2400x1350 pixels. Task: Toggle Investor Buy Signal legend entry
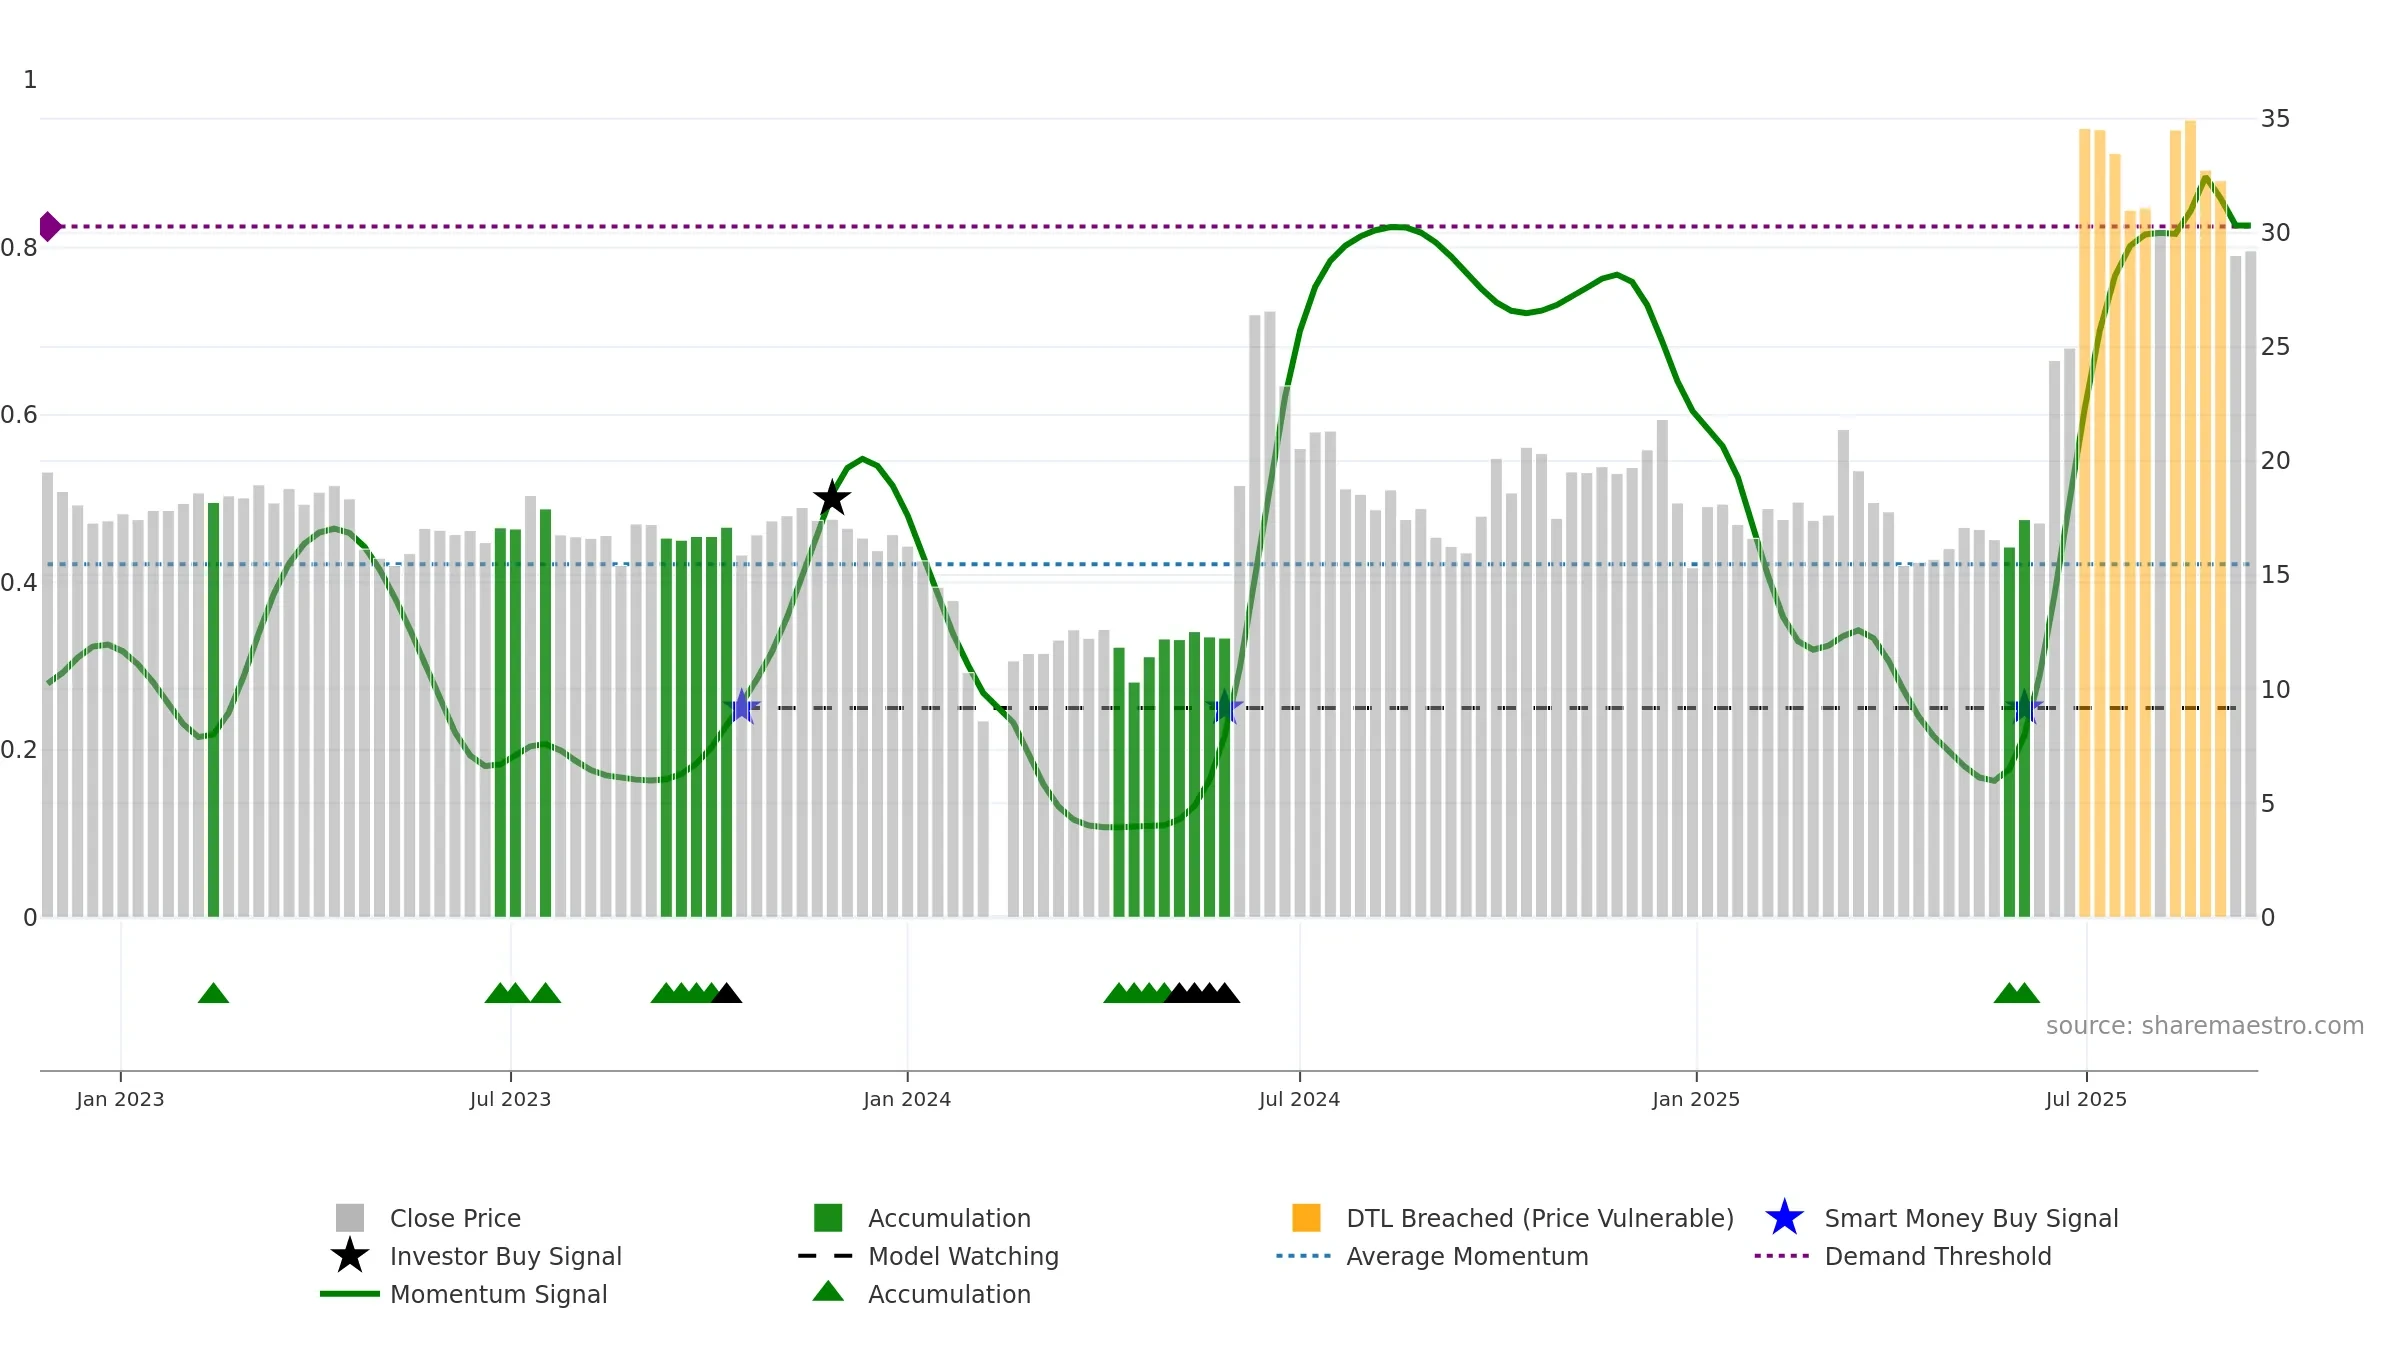(476, 1256)
